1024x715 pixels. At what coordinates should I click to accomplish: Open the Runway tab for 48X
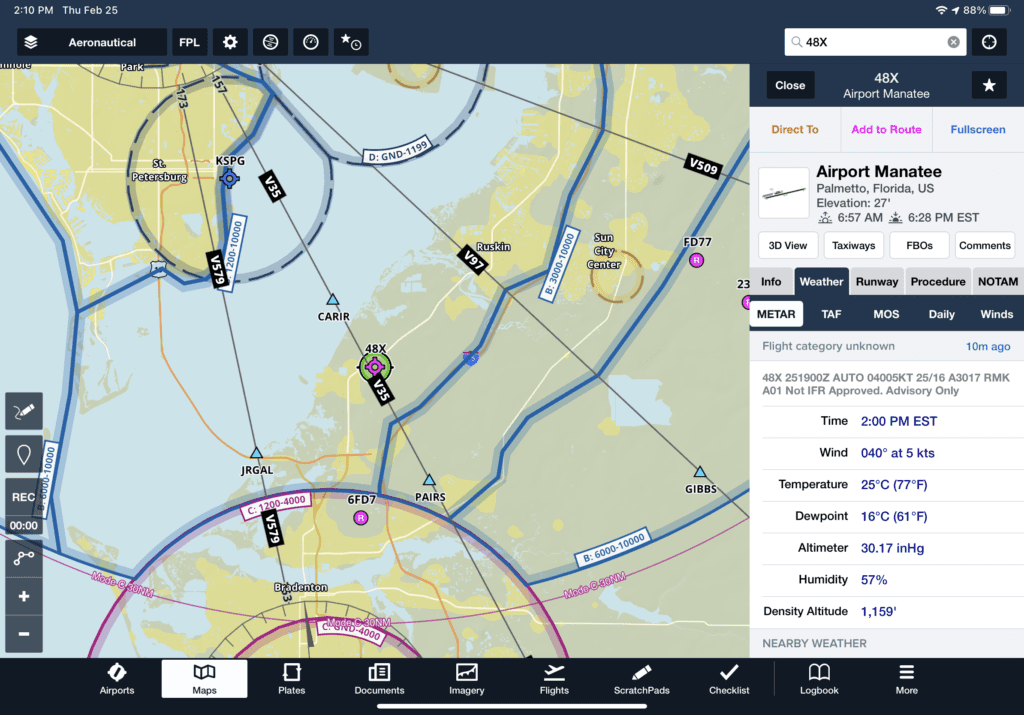point(876,281)
